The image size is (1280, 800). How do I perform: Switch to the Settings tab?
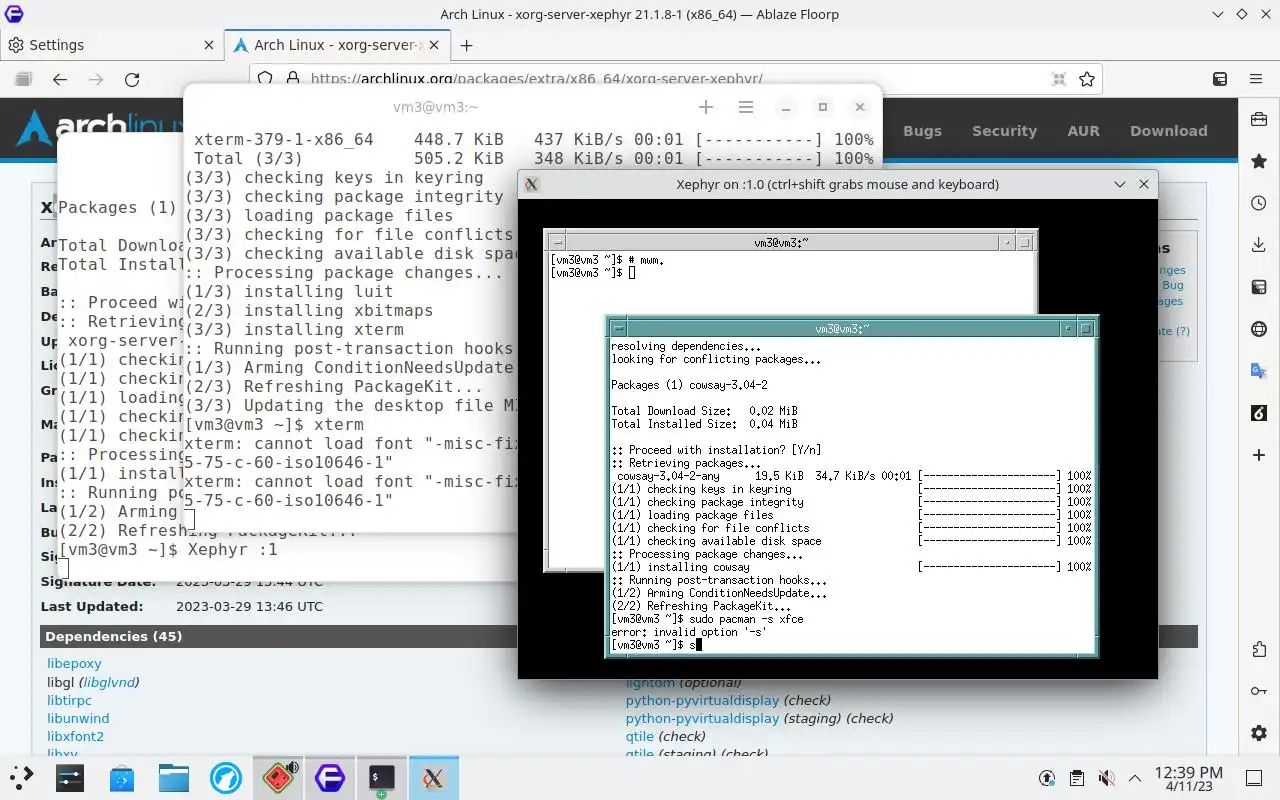pyautogui.click(x=110, y=45)
